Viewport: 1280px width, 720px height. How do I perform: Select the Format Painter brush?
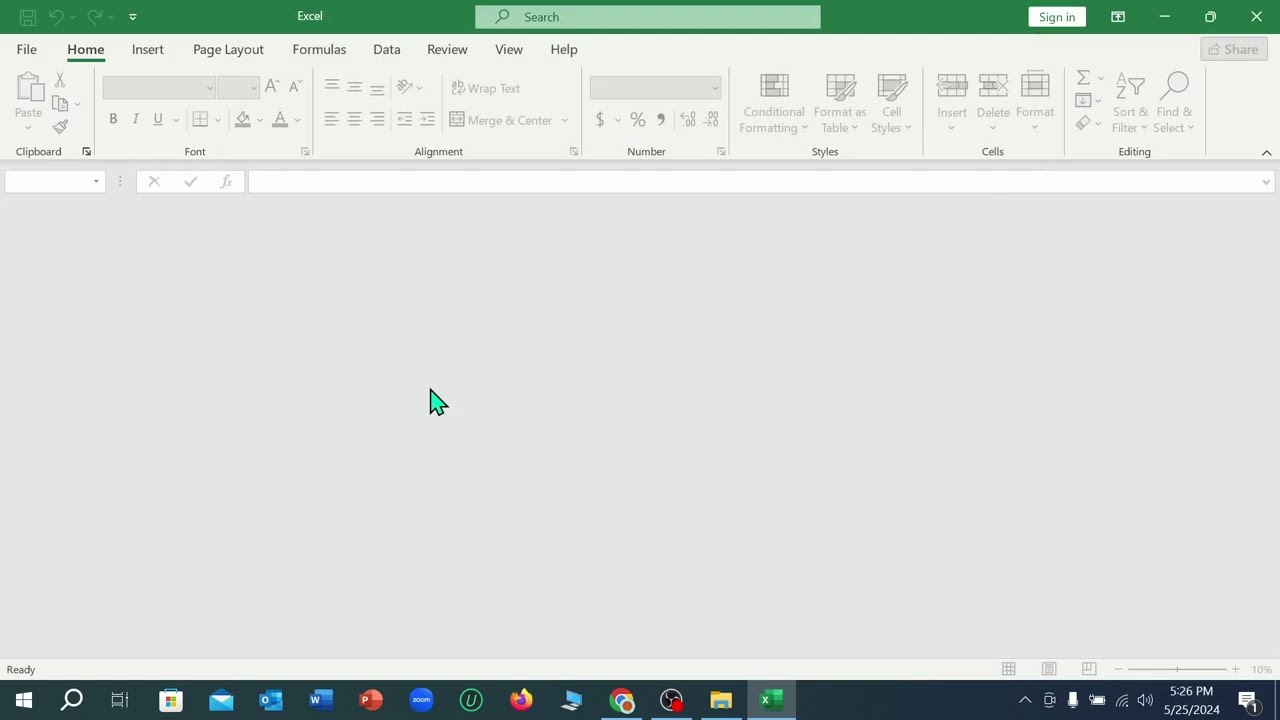[x=60, y=127]
